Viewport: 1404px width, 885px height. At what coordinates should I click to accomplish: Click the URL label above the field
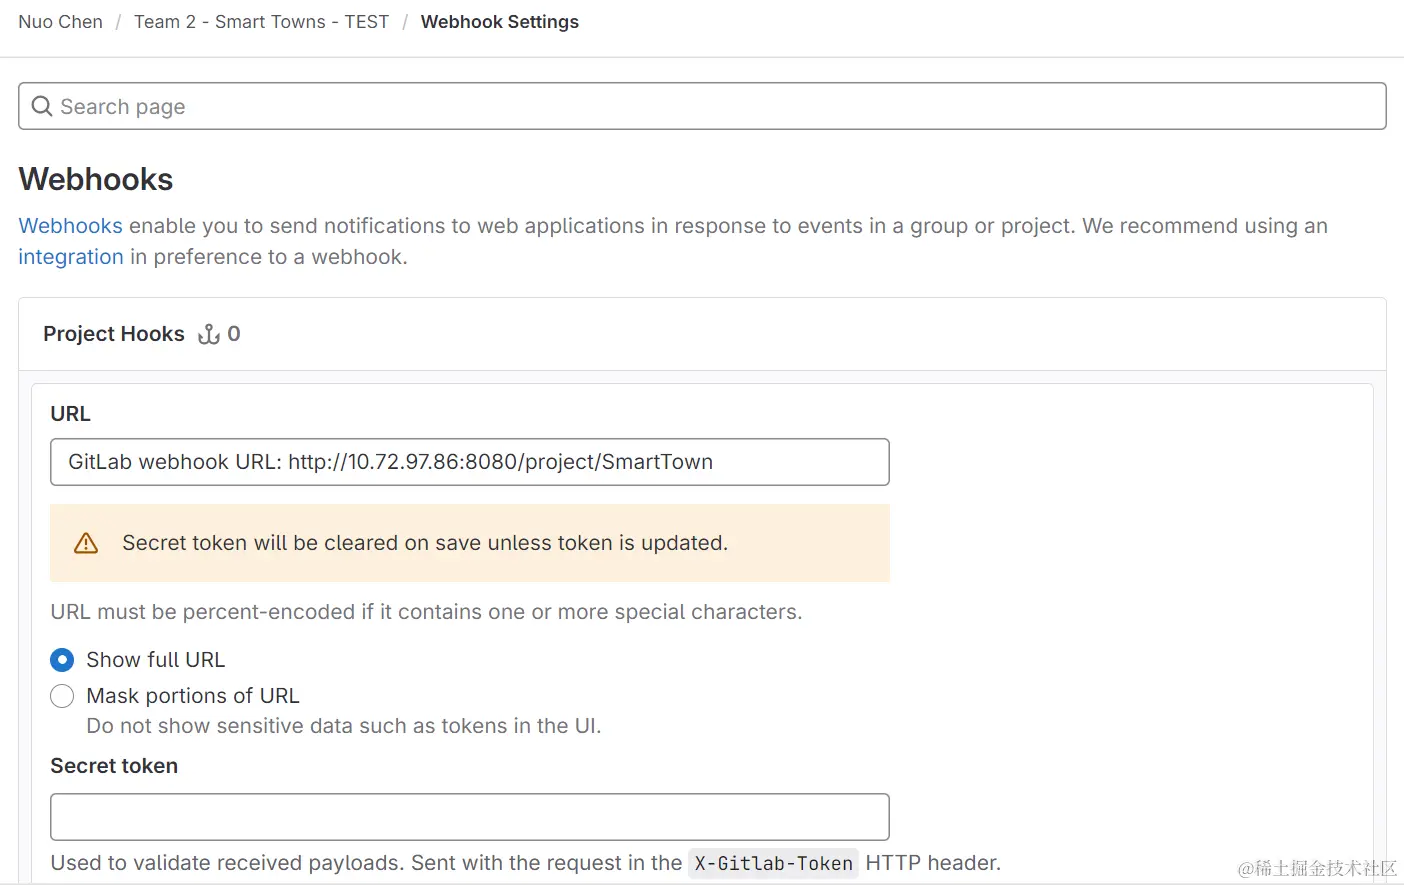point(70,414)
